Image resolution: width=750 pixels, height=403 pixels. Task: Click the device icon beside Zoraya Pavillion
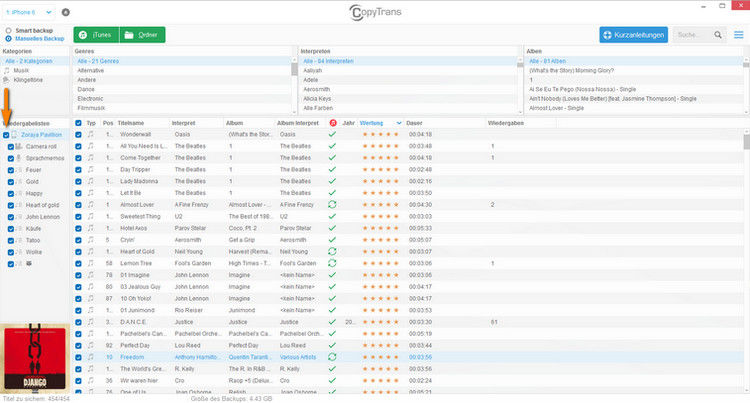pos(15,135)
